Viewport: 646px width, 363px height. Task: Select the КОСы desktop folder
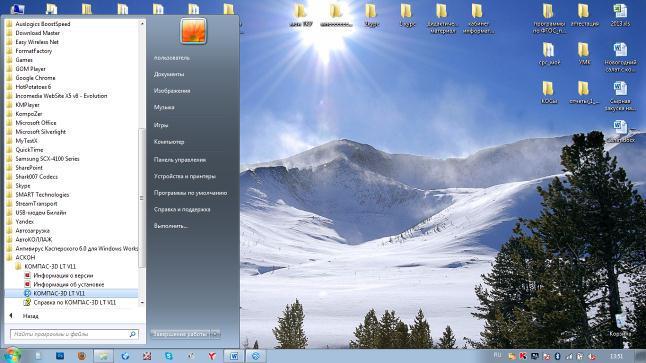(x=548, y=93)
